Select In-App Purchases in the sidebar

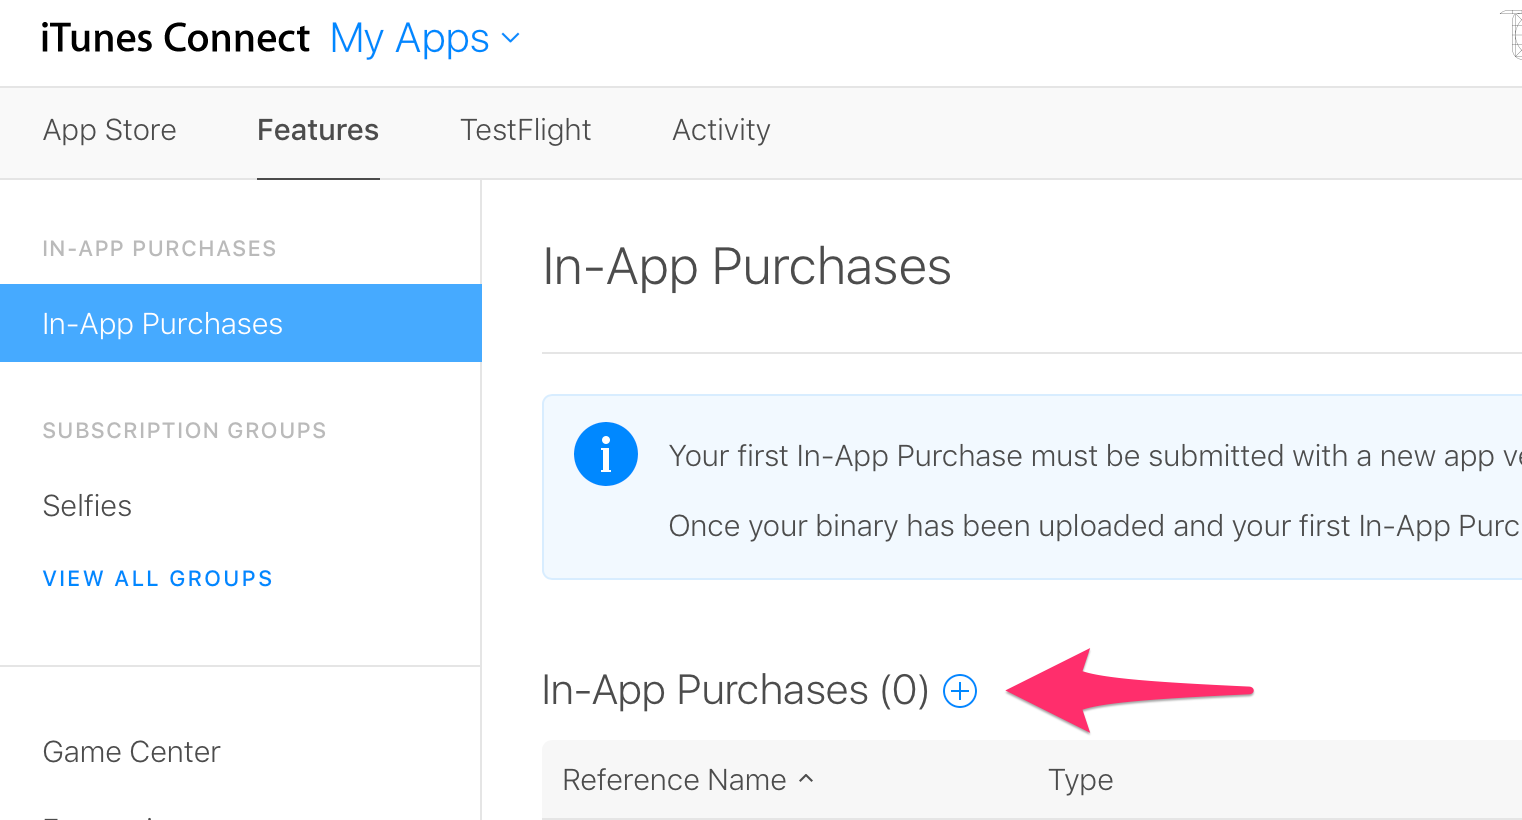(x=241, y=323)
